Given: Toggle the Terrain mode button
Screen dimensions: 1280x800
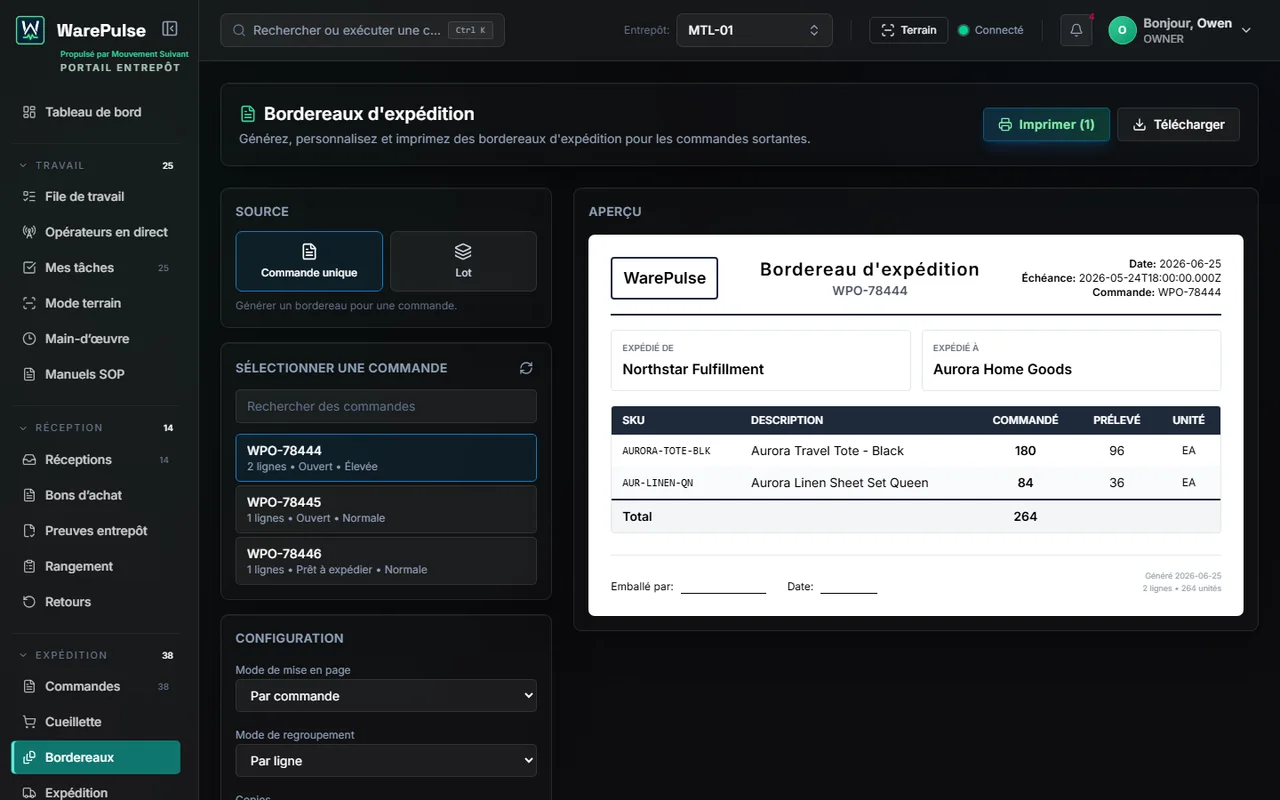Looking at the screenshot, I should click(x=909, y=30).
